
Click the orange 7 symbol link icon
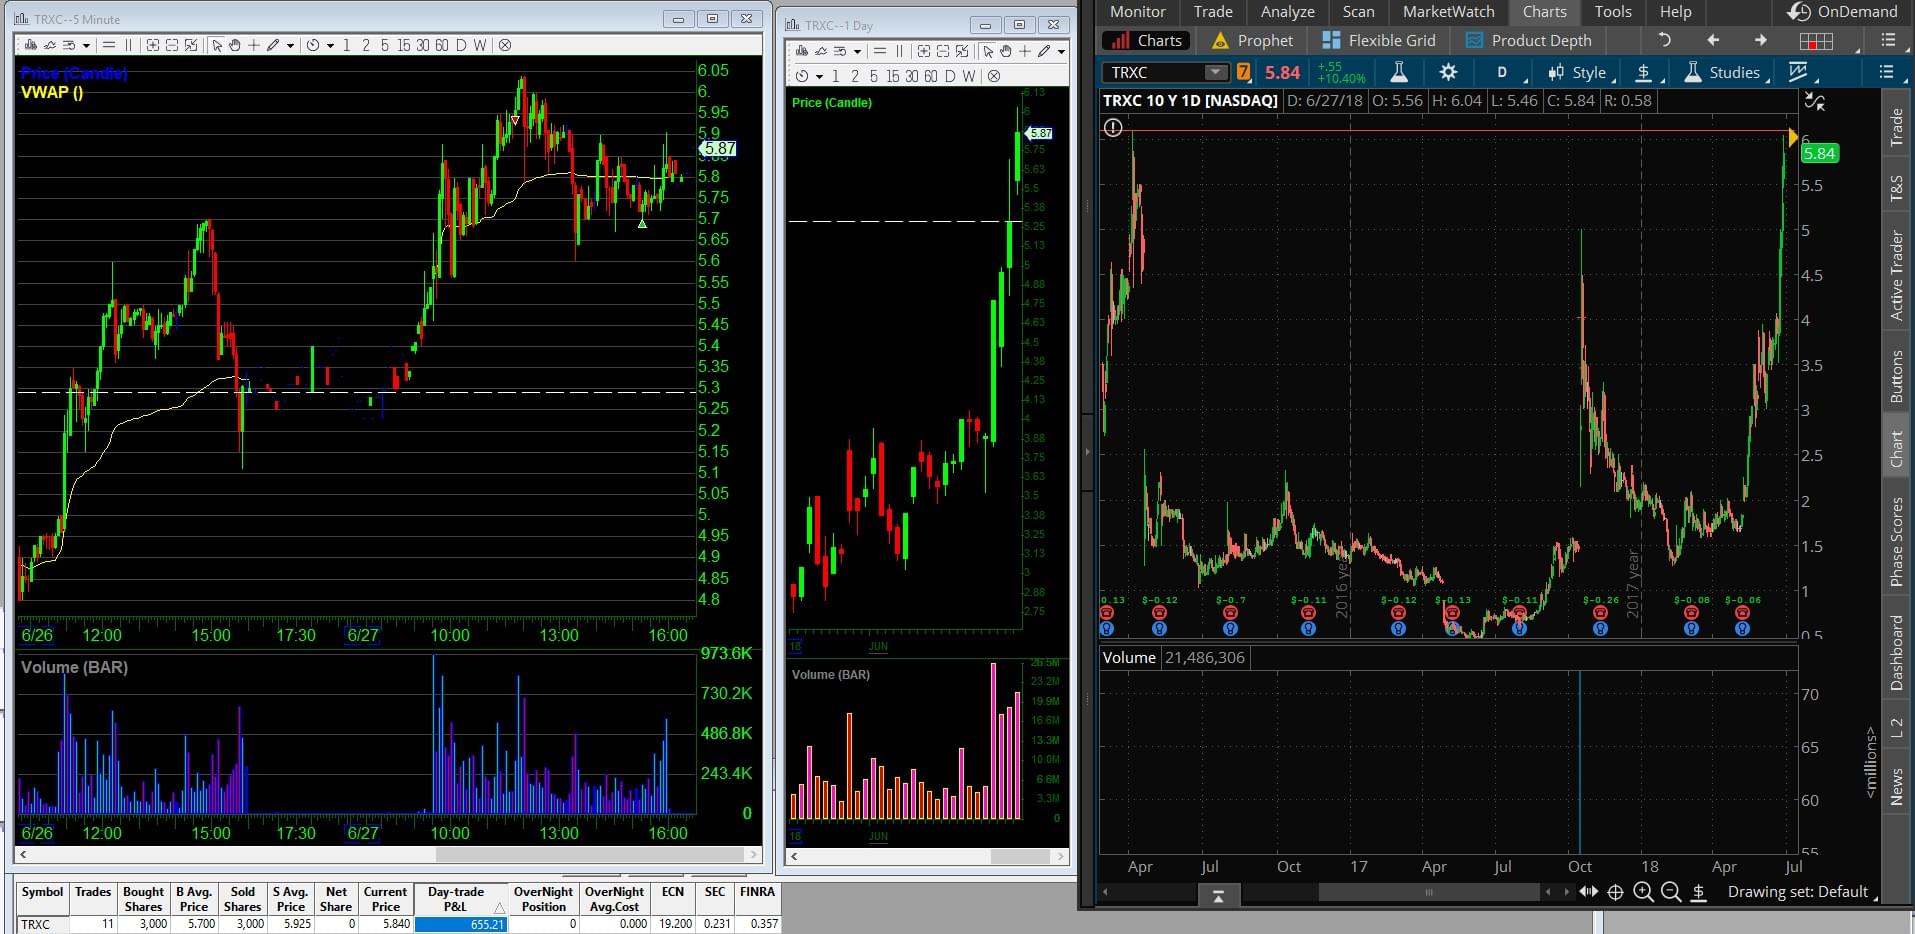point(1243,72)
